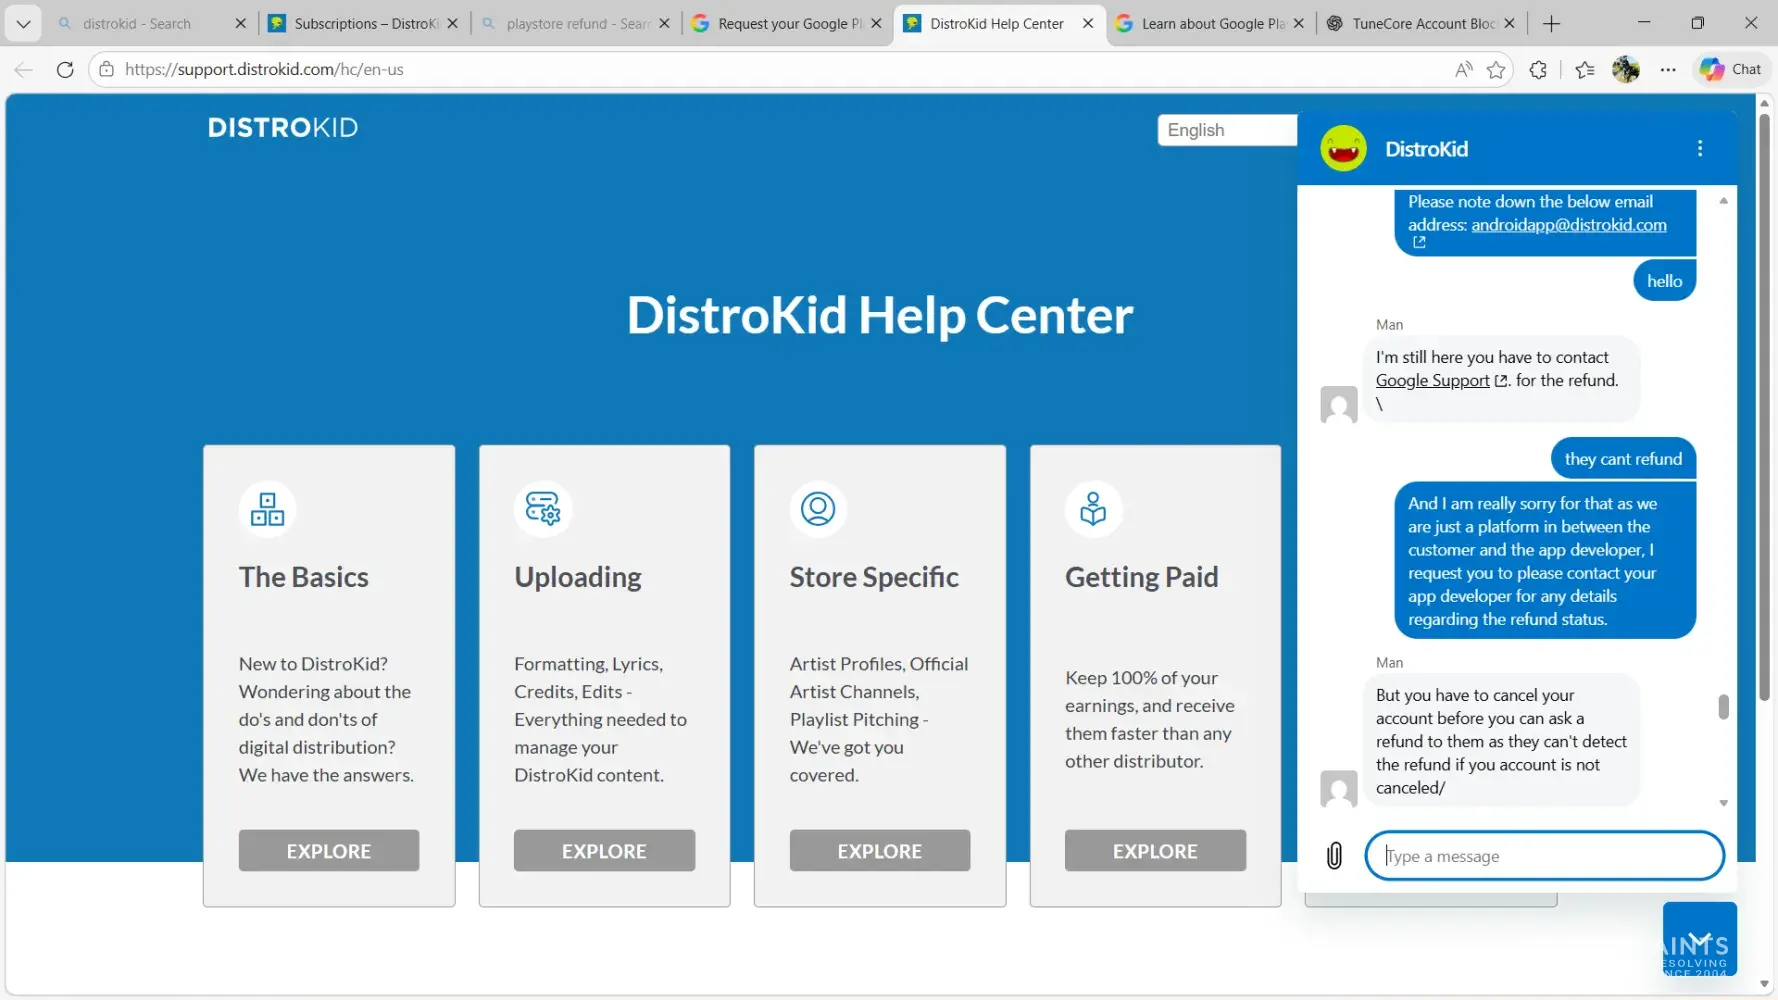Open the favorites list icon
Screen dimensions: 1778x1000
click(1584, 69)
